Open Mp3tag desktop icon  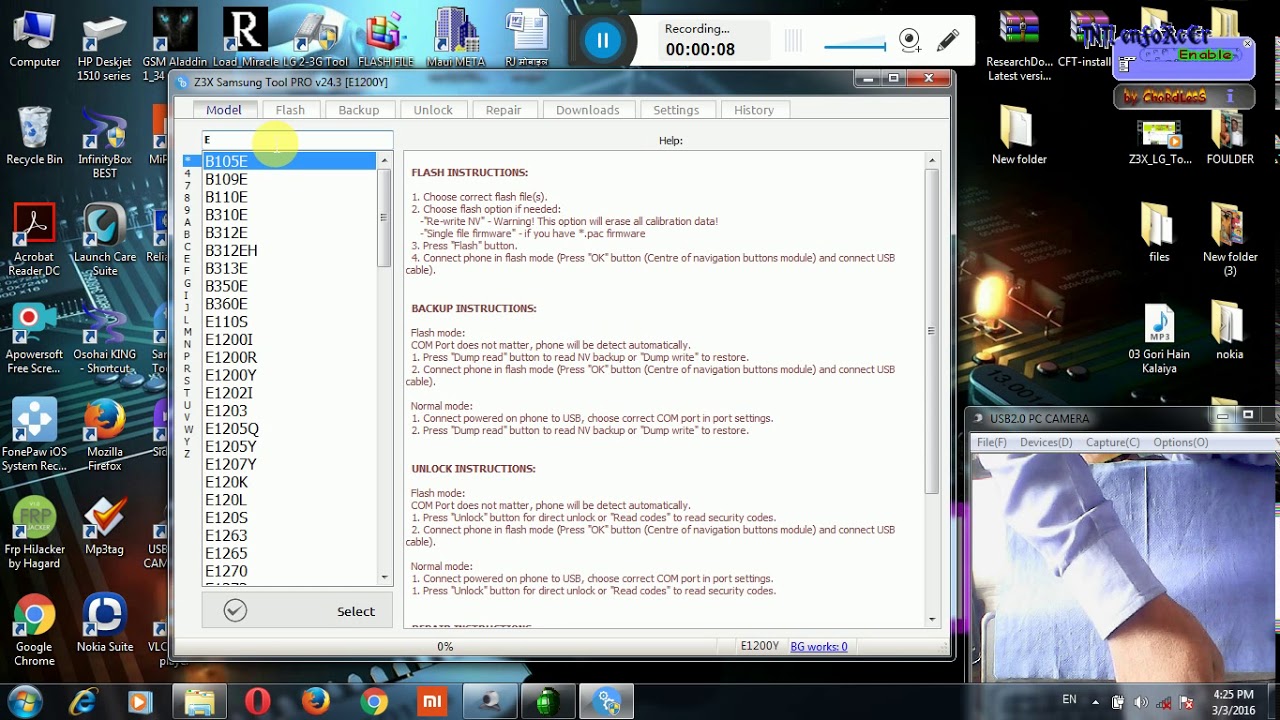click(x=104, y=524)
